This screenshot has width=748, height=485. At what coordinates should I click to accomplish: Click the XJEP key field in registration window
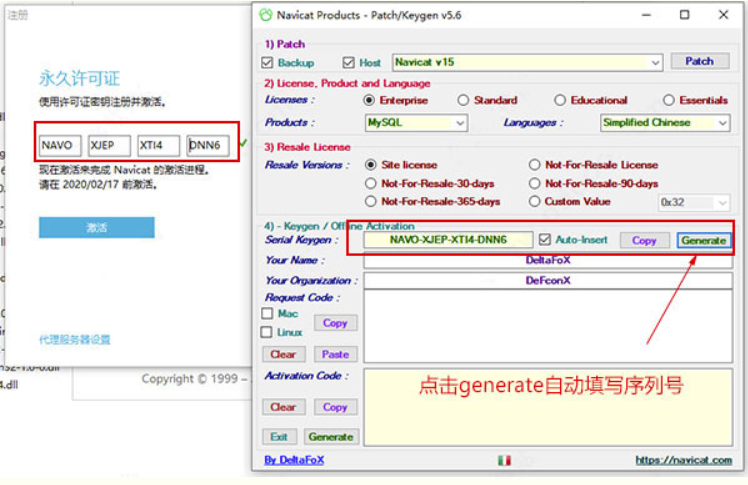[x=109, y=145]
